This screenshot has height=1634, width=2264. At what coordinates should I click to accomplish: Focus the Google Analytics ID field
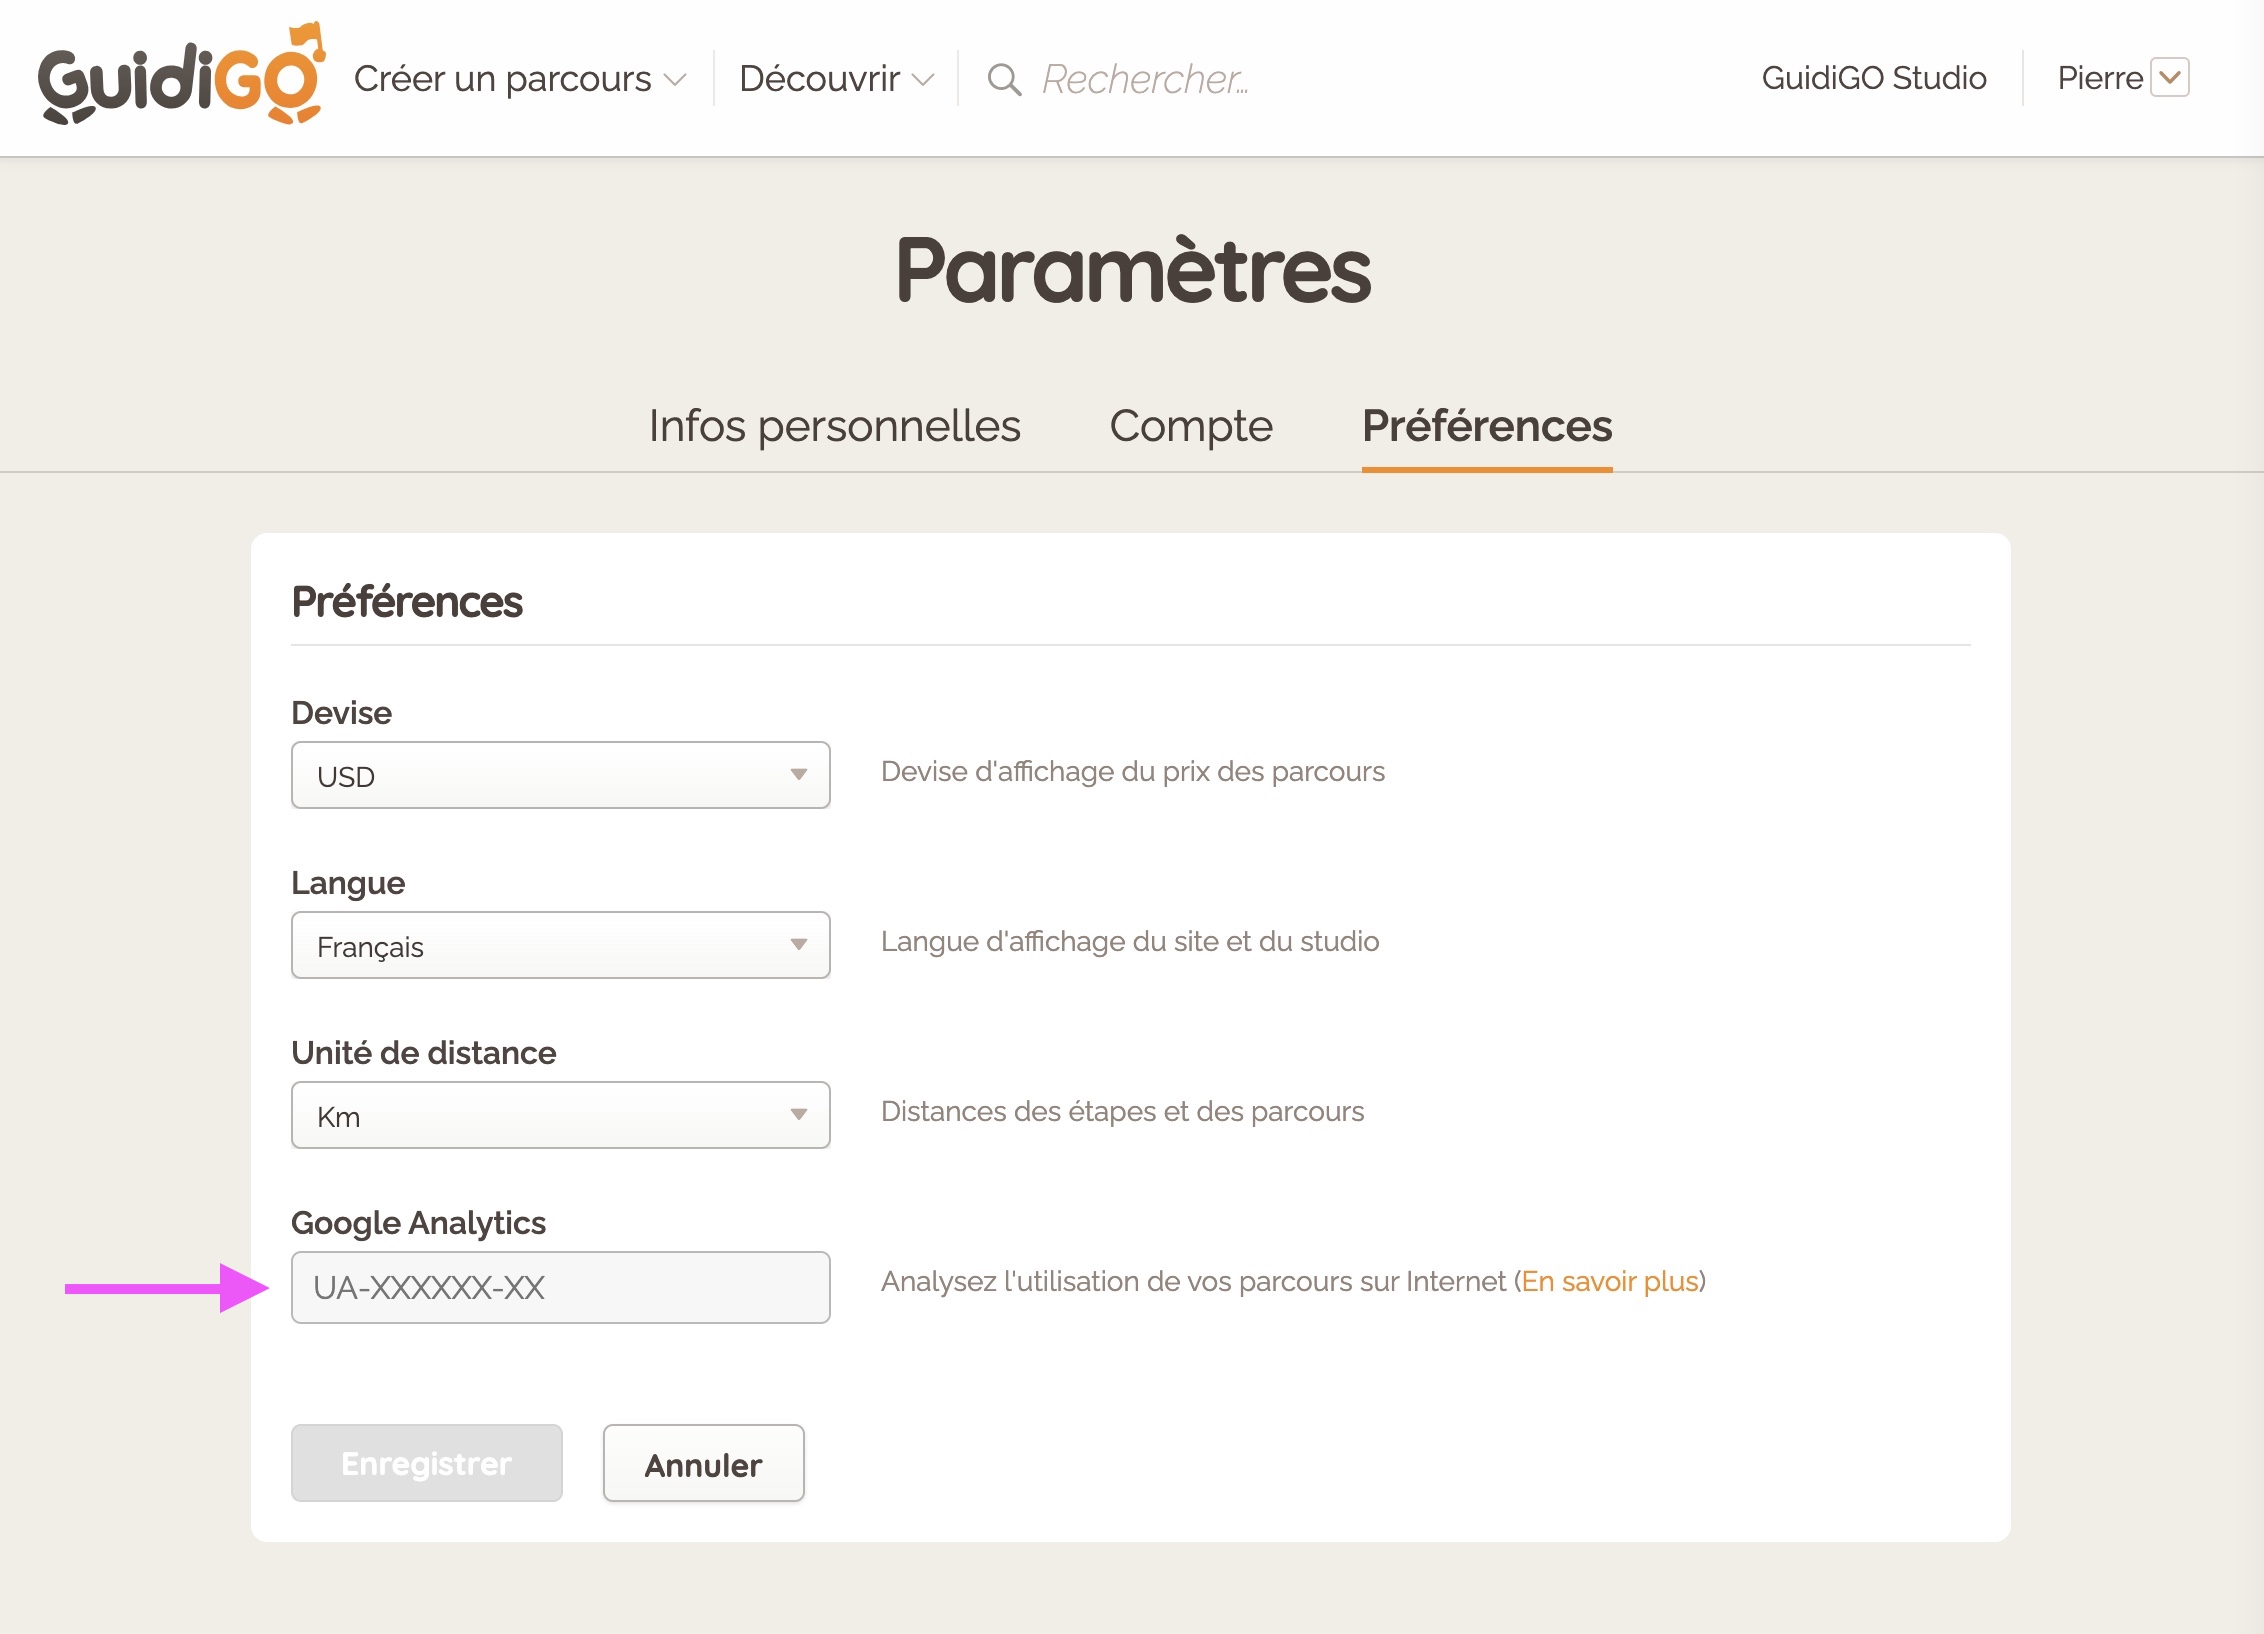pos(560,1287)
